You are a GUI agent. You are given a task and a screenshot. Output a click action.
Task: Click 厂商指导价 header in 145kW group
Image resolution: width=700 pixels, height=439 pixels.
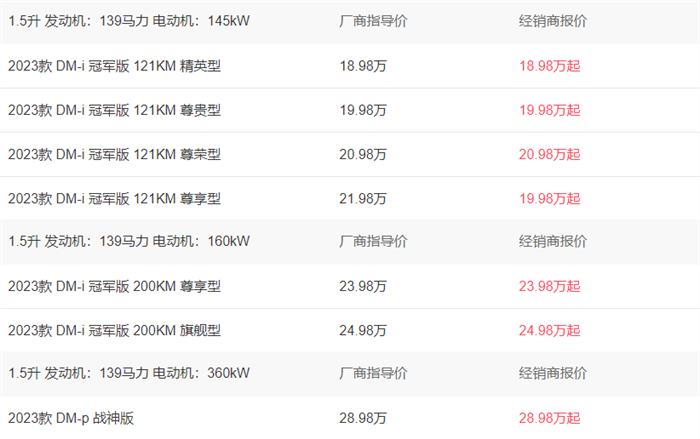[x=373, y=21]
